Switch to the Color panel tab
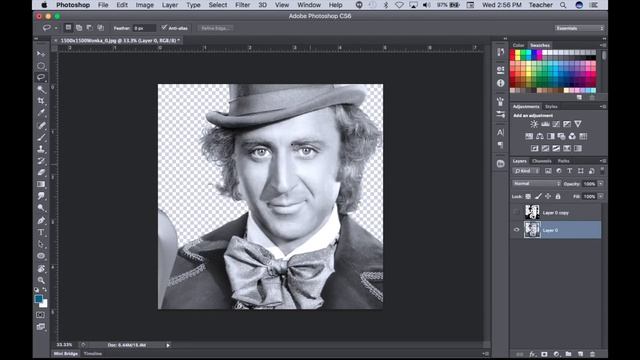Image resolution: width=640 pixels, height=360 pixels. 518,45
